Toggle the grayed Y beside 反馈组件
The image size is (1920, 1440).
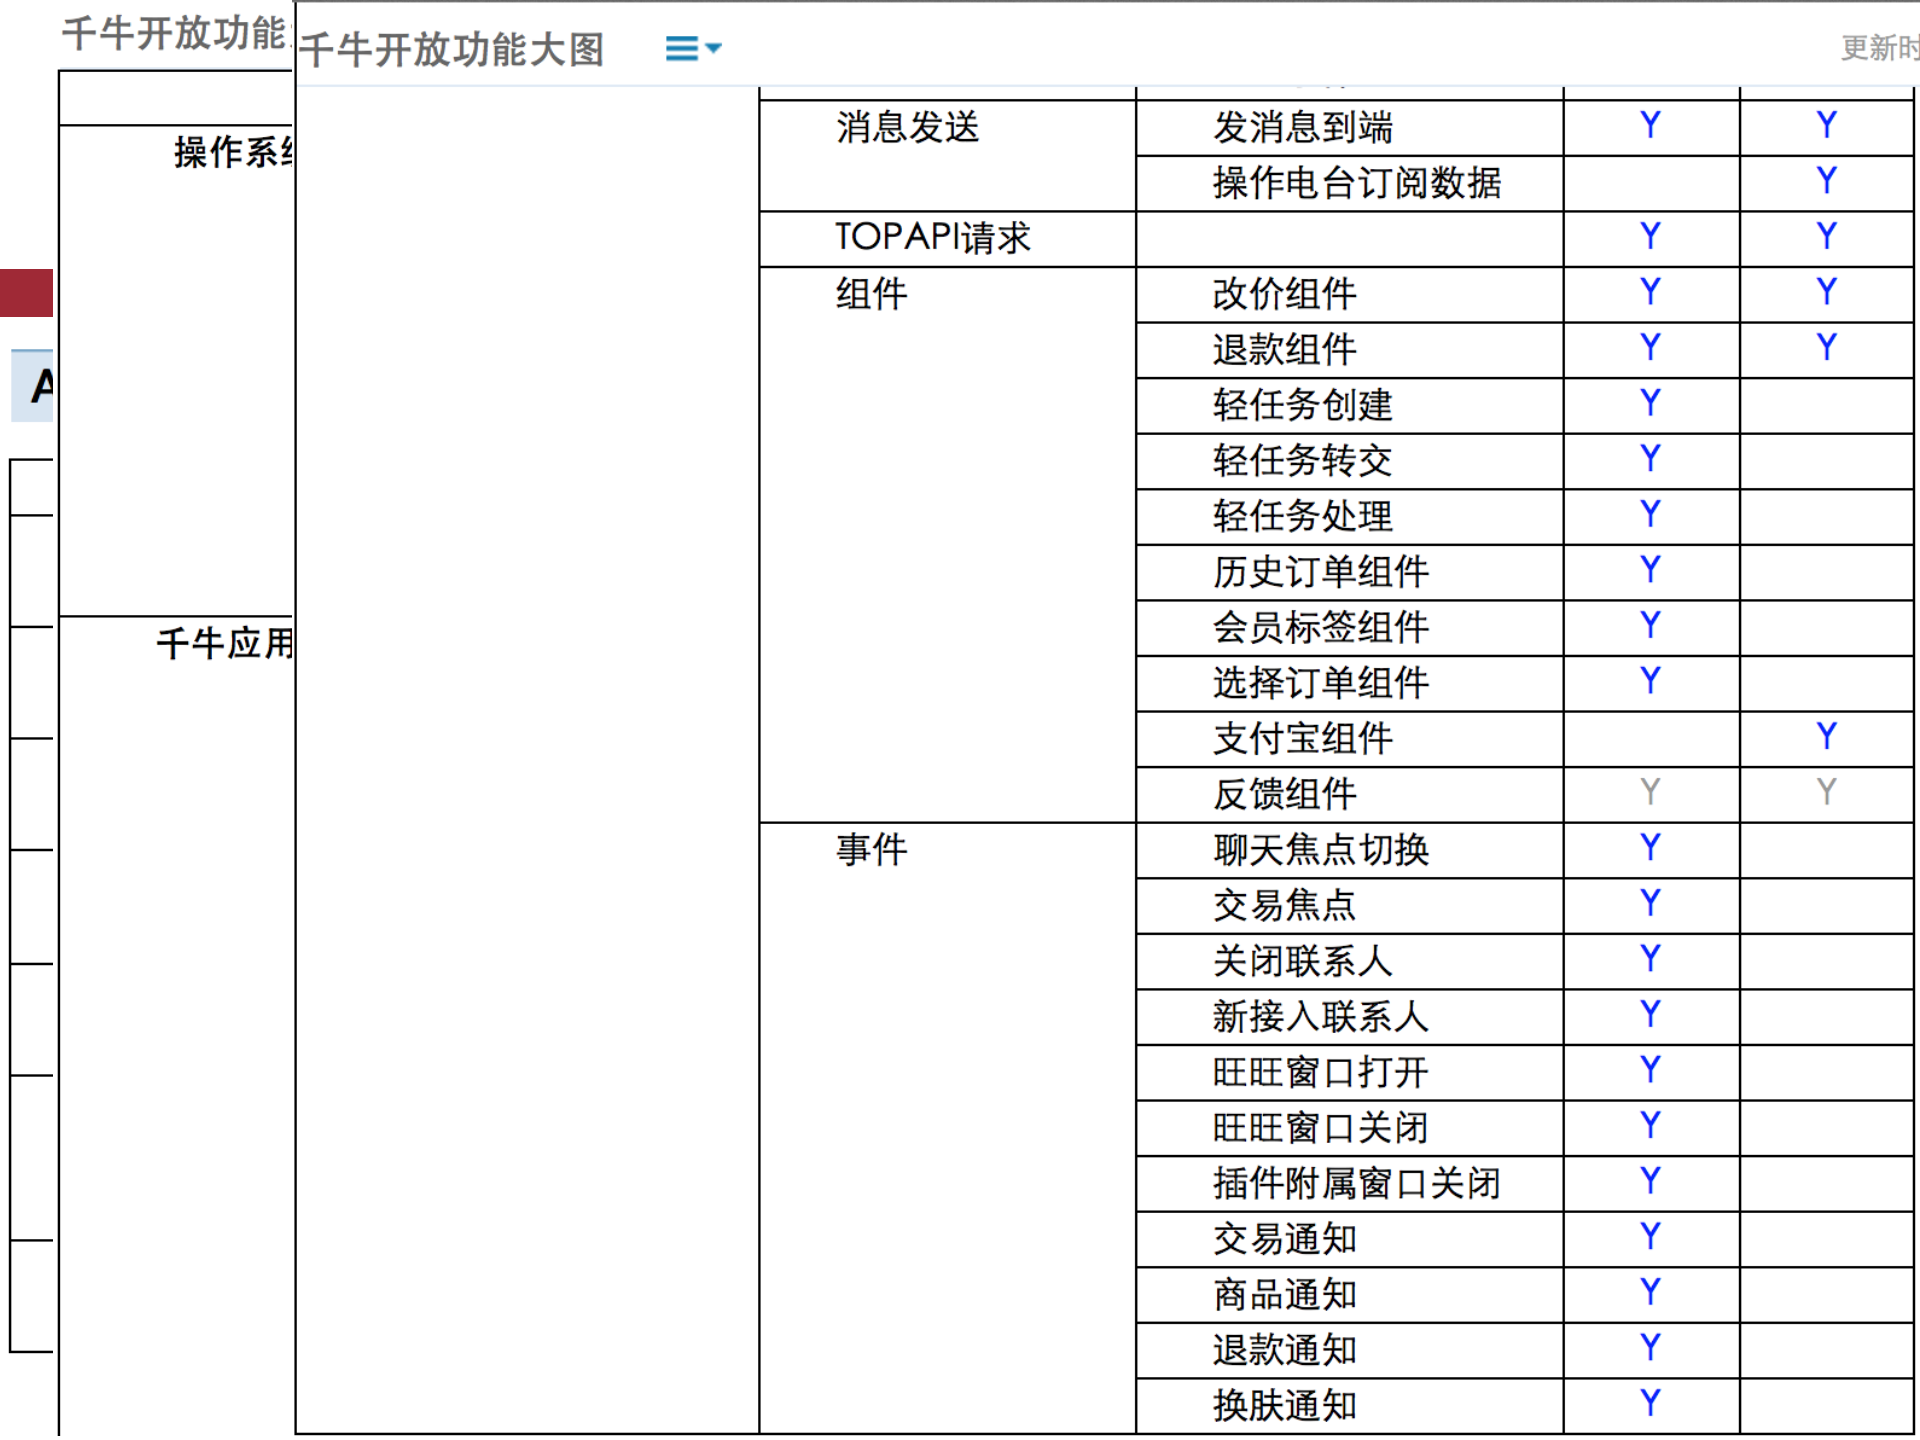1648,792
